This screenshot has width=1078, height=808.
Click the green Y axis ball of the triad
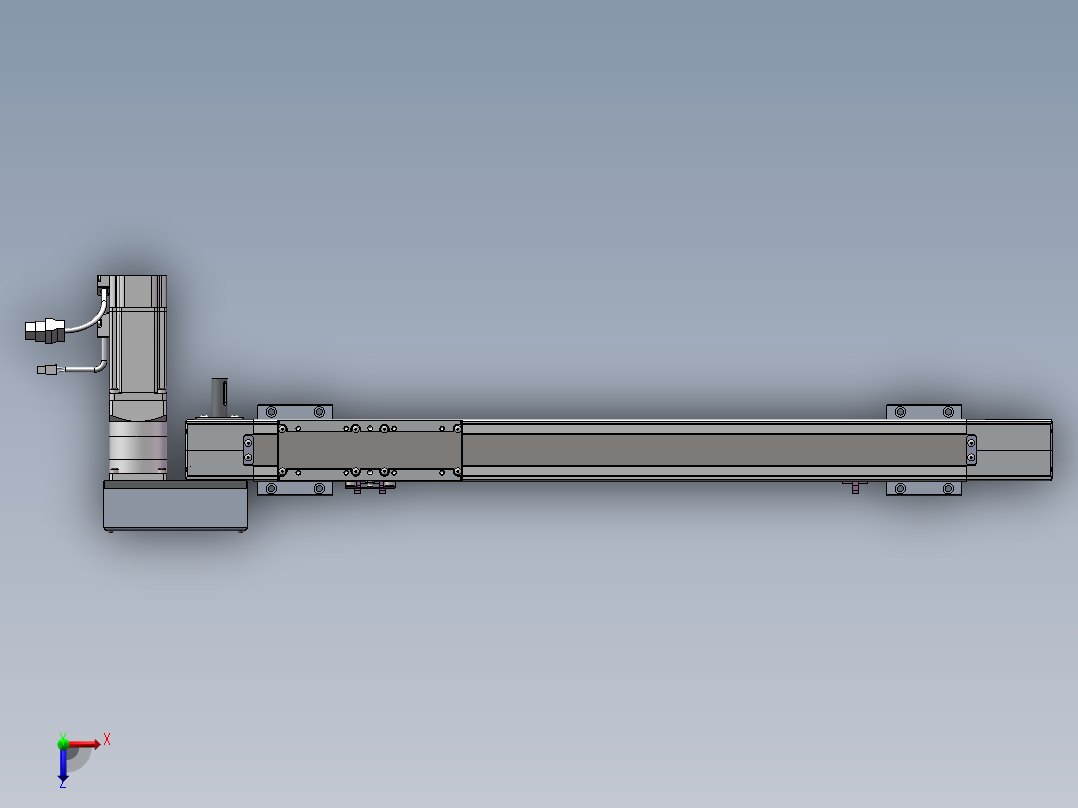point(63,743)
